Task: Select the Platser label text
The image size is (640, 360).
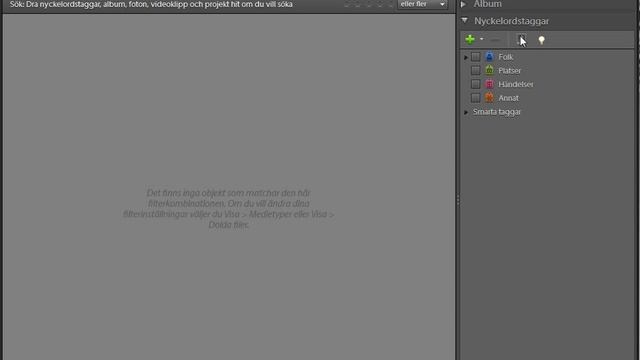Action: point(509,71)
